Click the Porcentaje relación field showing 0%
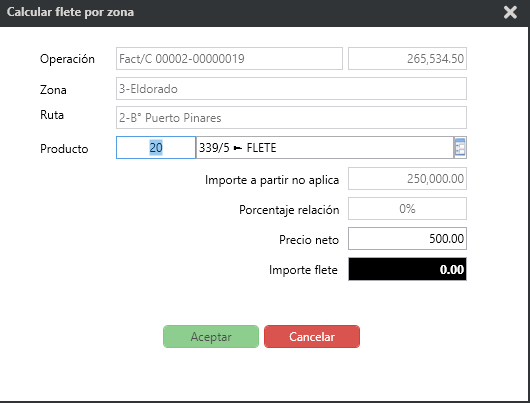Image resolution: width=530 pixels, height=403 pixels. click(x=407, y=209)
